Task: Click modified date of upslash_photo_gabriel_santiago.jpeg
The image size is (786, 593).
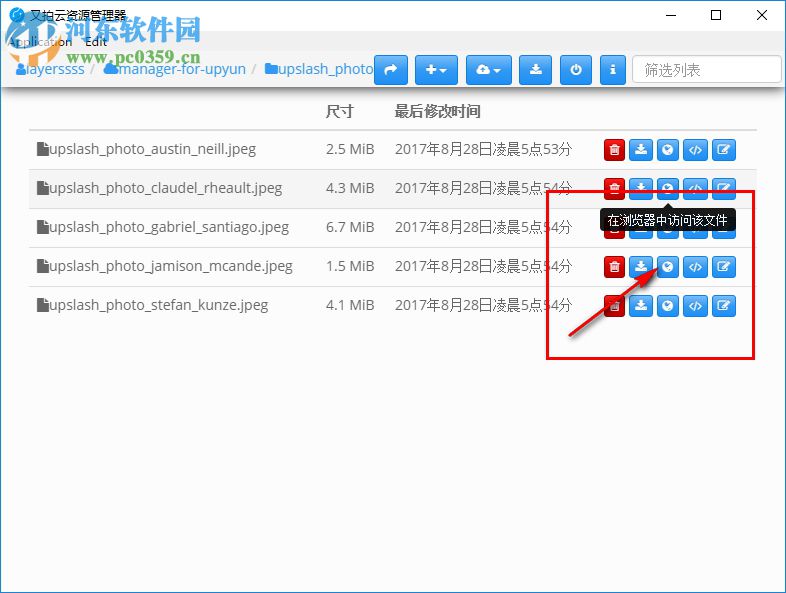Action: 483,227
